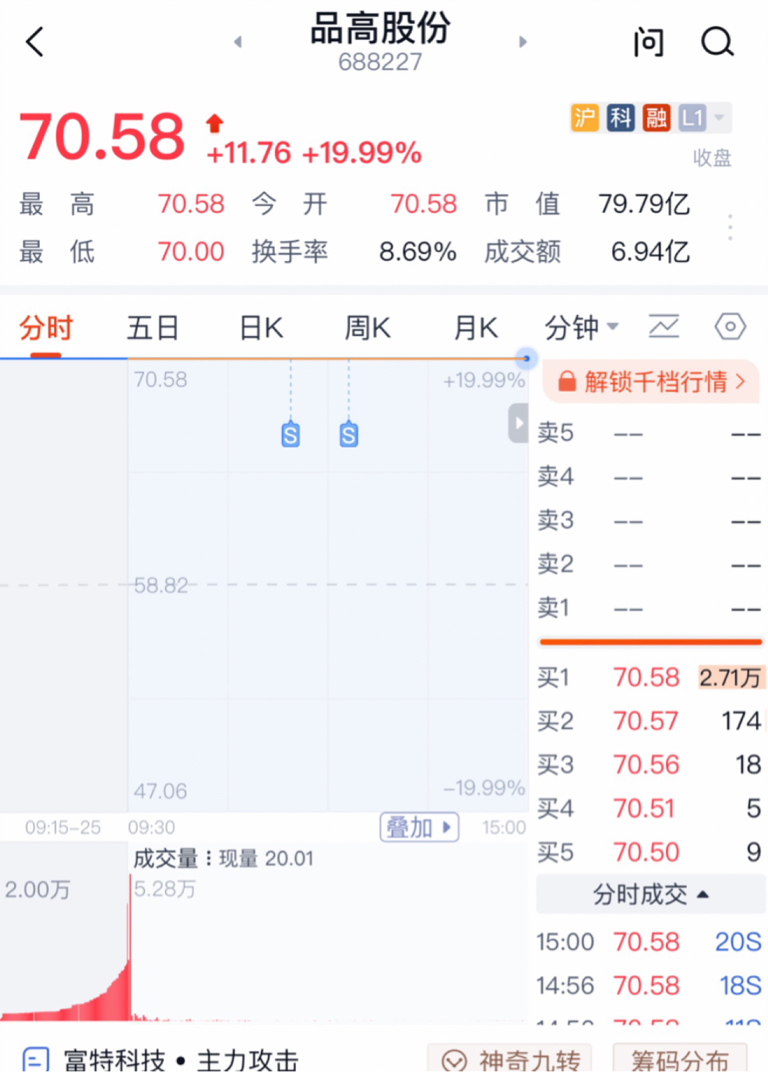Select the 买1 70.58 bid row

650,678
